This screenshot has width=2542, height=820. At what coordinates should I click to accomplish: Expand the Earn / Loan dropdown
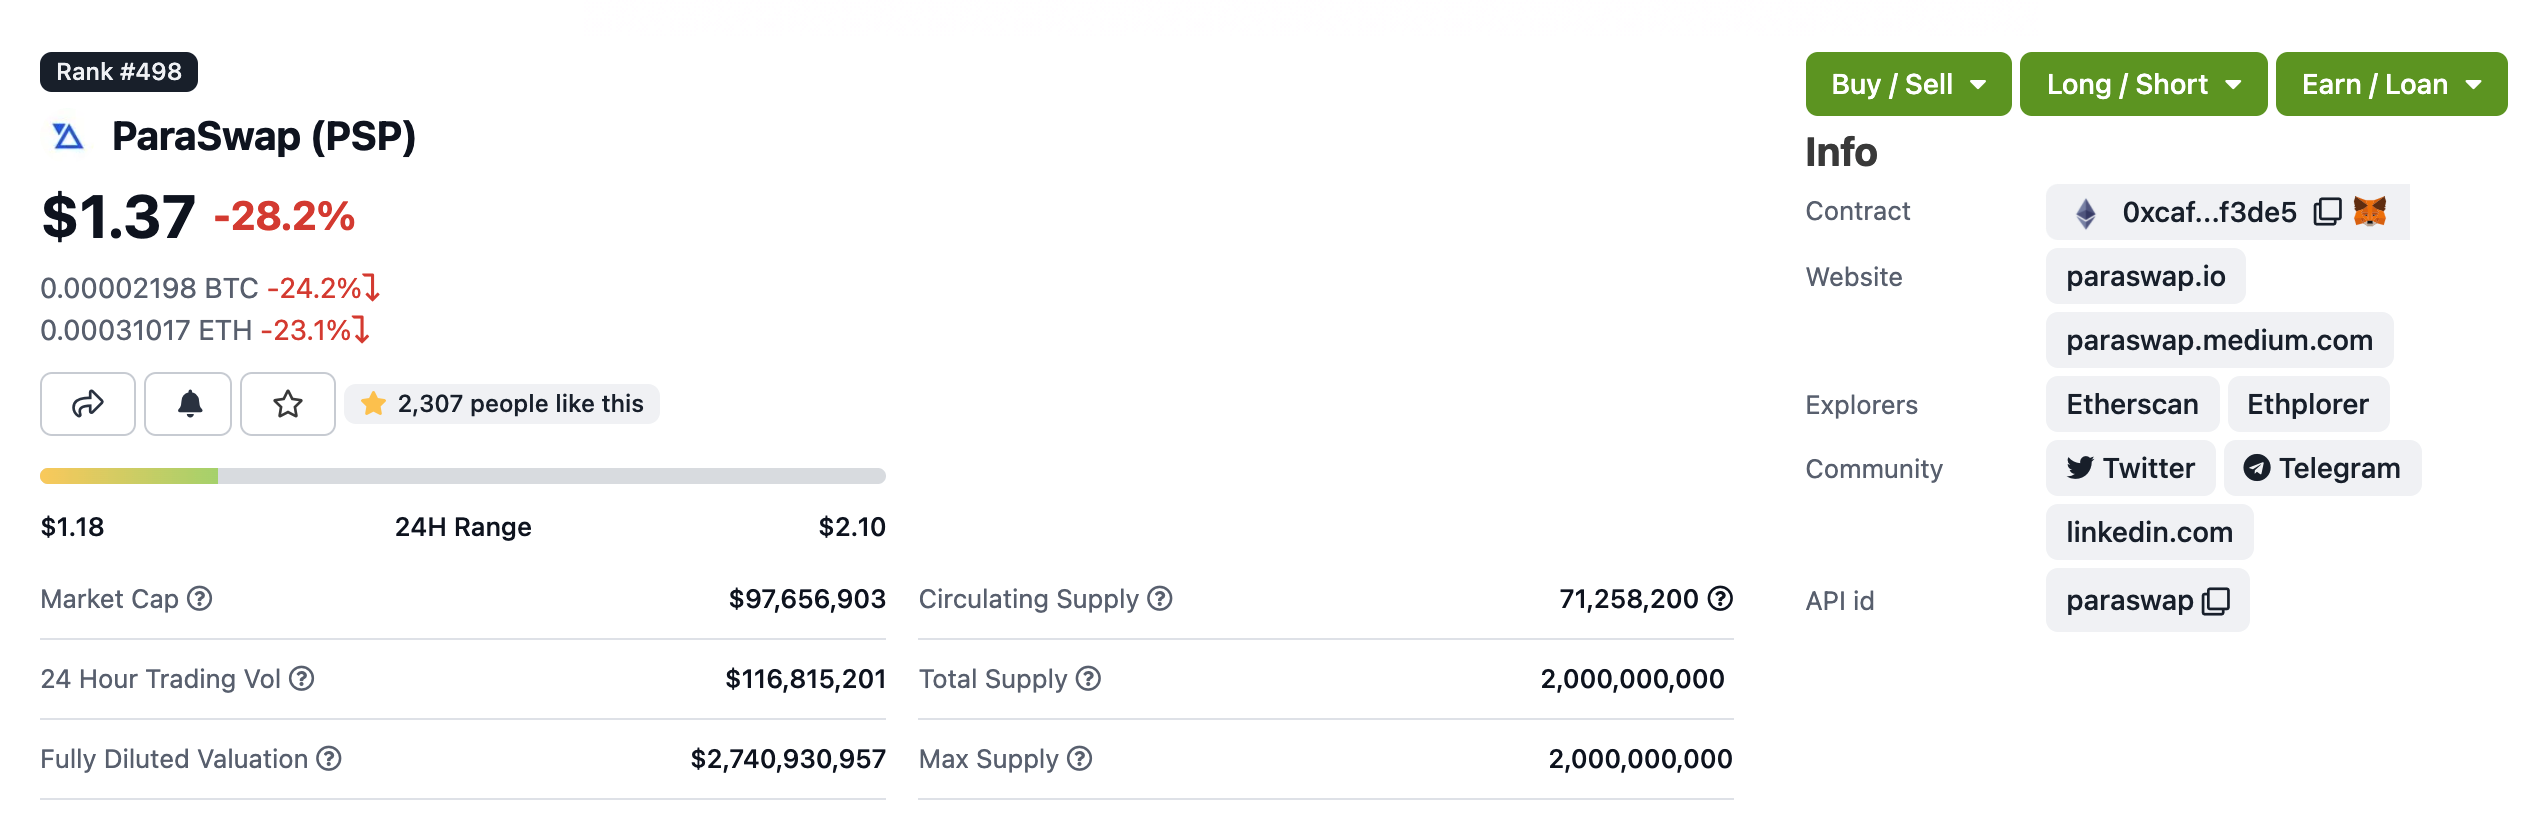pyautogui.click(x=2391, y=85)
